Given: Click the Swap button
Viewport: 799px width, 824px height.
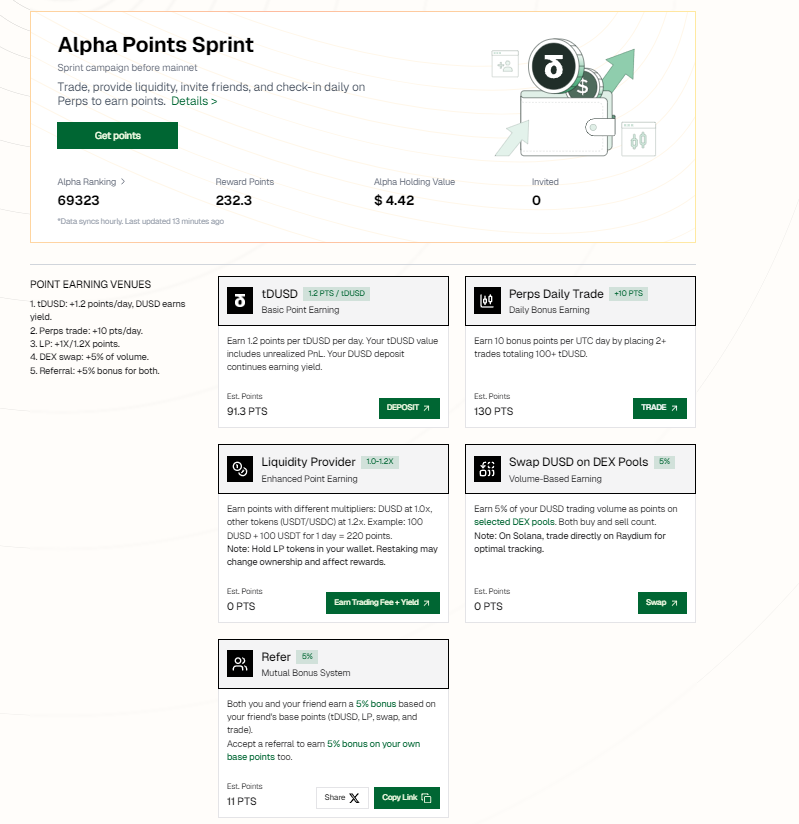Looking at the screenshot, I should click(662, 603).
